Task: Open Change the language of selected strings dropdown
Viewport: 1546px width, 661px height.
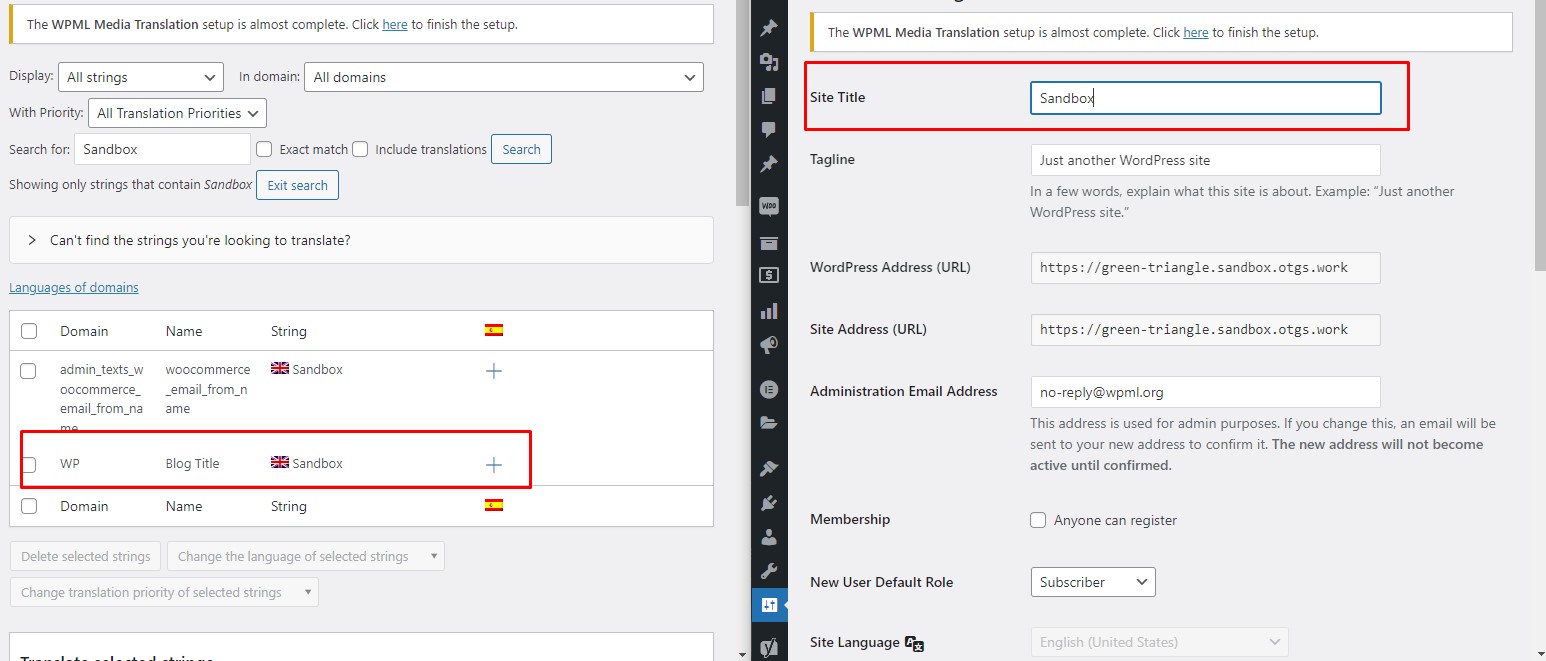Action: (x=306, y=556)
